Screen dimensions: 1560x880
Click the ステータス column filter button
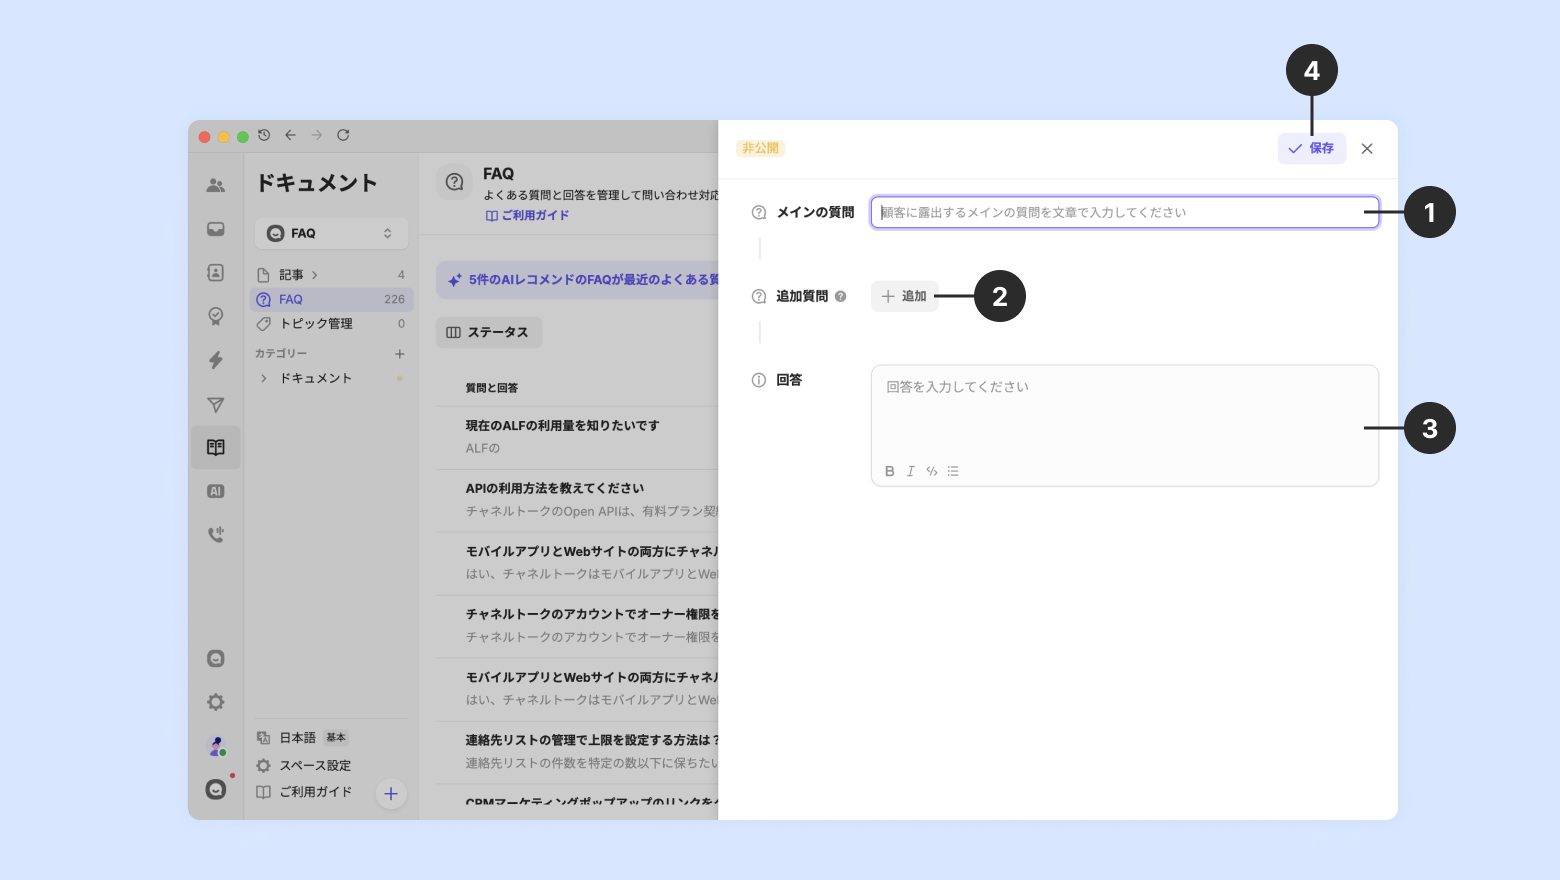pyautogui.click(x=488, y=332)
